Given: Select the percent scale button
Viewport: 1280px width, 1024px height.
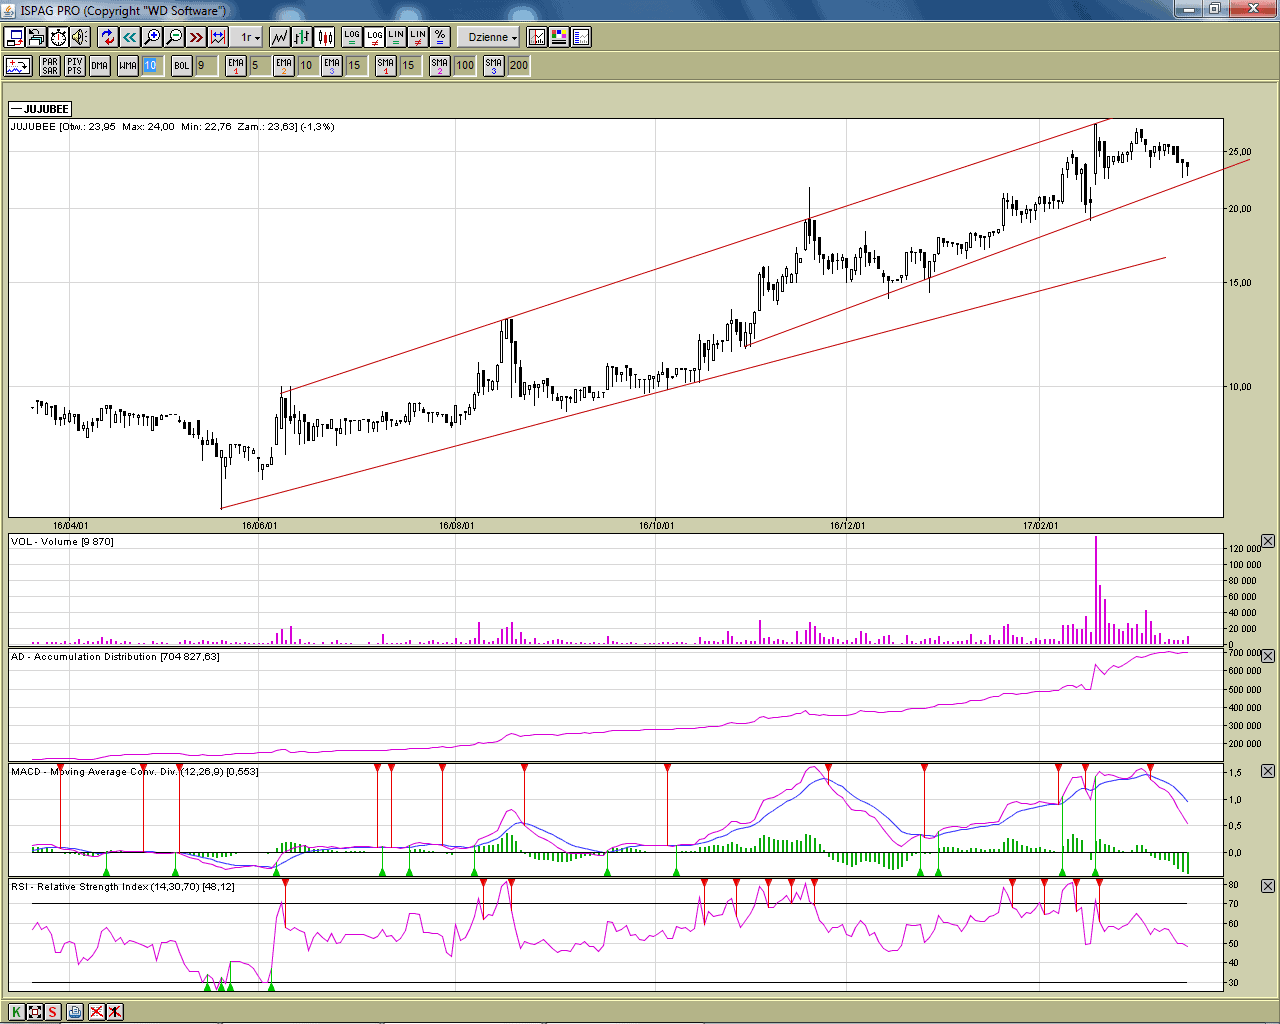Looking at the screenshot, I should (x=440, y=37).
